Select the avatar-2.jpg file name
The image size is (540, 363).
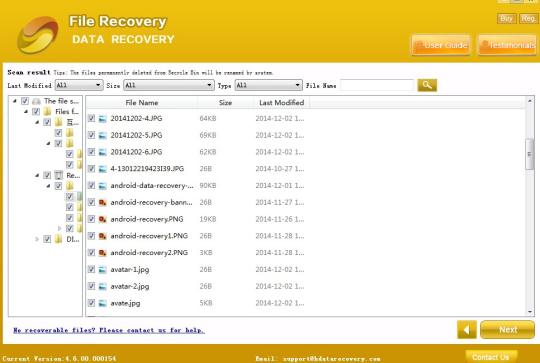(130, 287)
